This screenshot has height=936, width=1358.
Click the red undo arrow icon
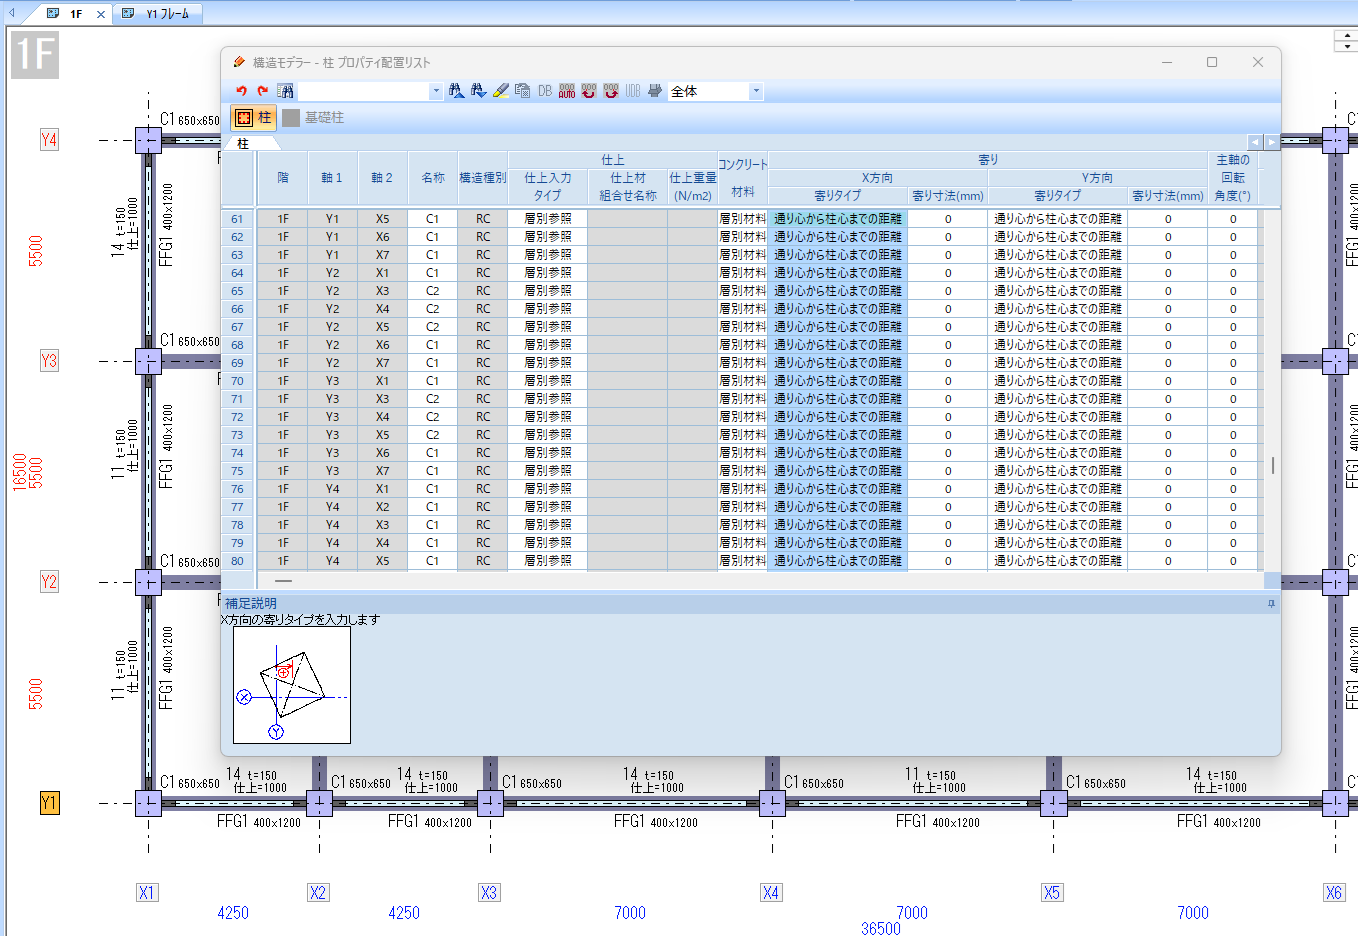[241, 91]
